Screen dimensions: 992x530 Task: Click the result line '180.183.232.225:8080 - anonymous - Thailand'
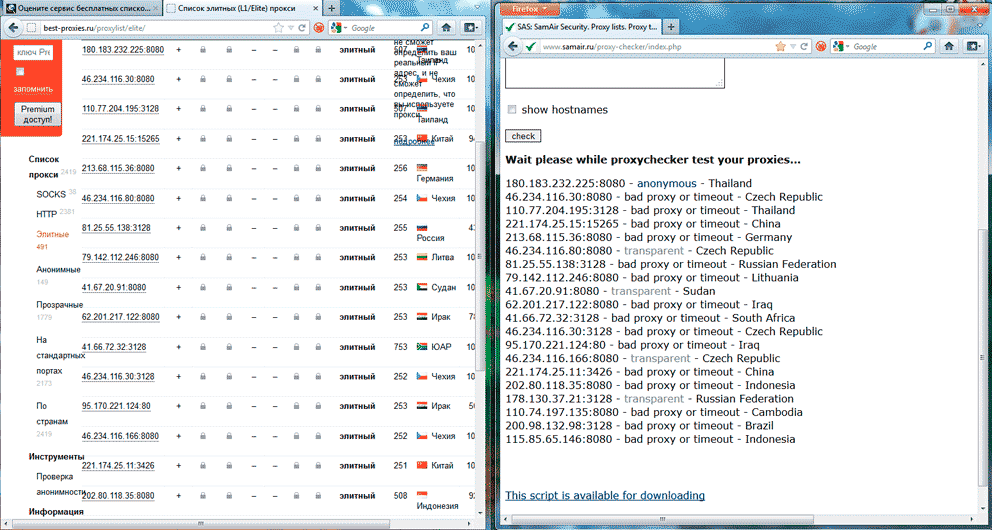coord(629,183)
